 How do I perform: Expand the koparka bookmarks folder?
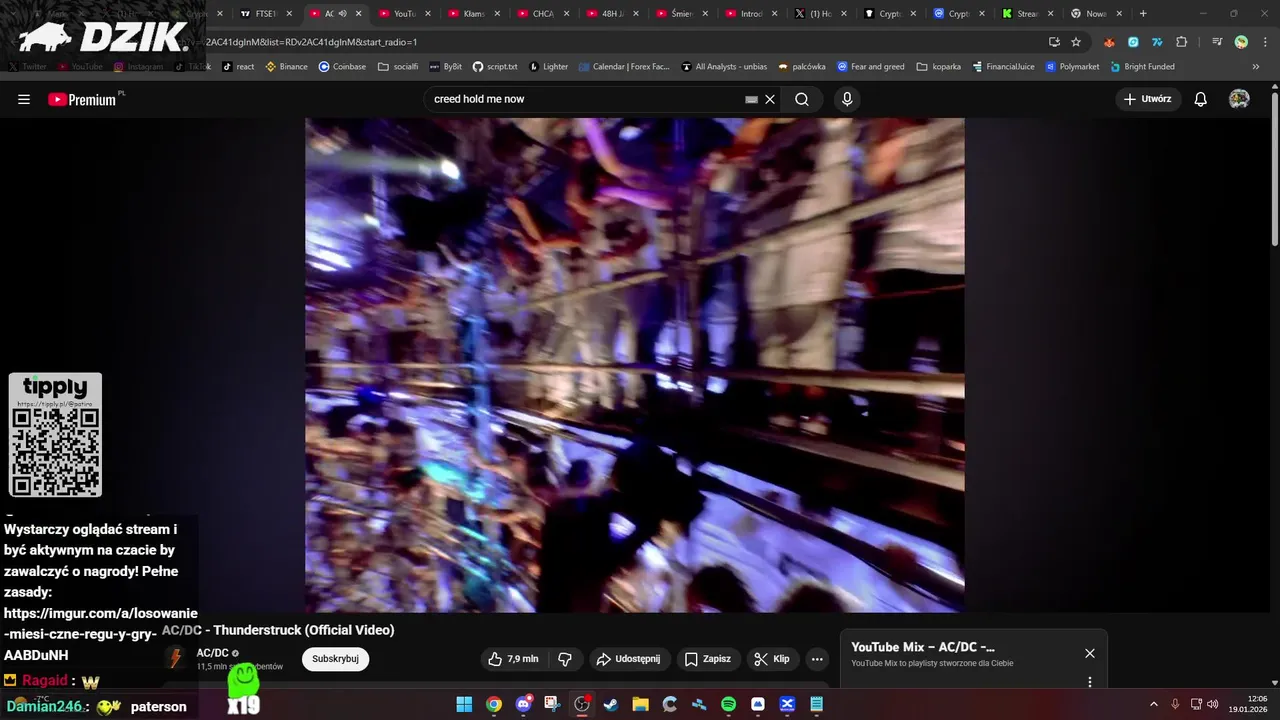point(939,67)
